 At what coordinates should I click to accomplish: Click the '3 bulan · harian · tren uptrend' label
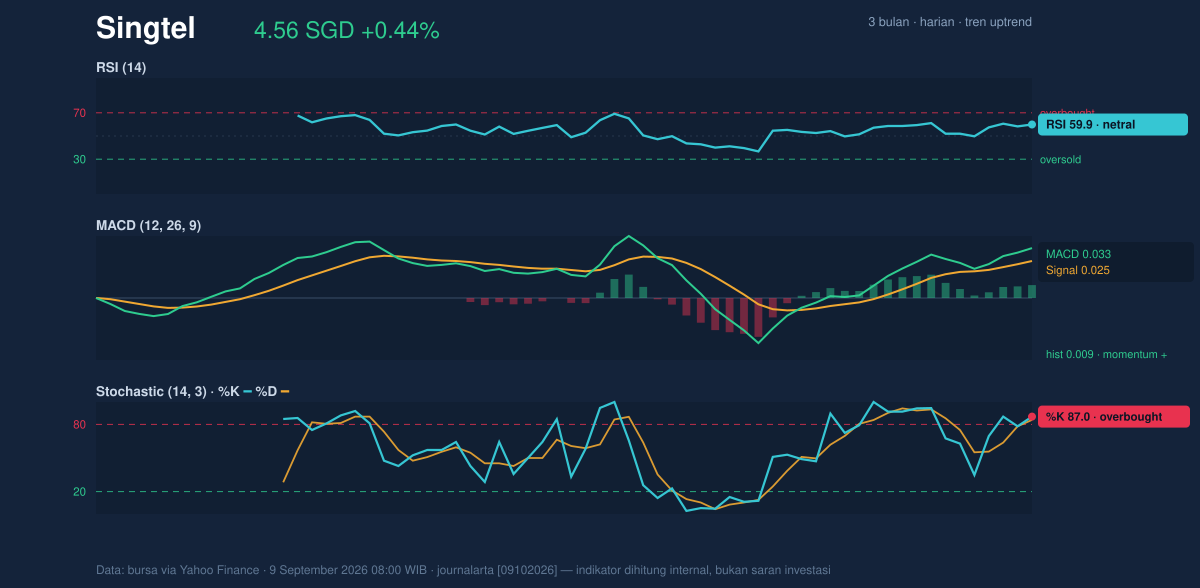950,22
